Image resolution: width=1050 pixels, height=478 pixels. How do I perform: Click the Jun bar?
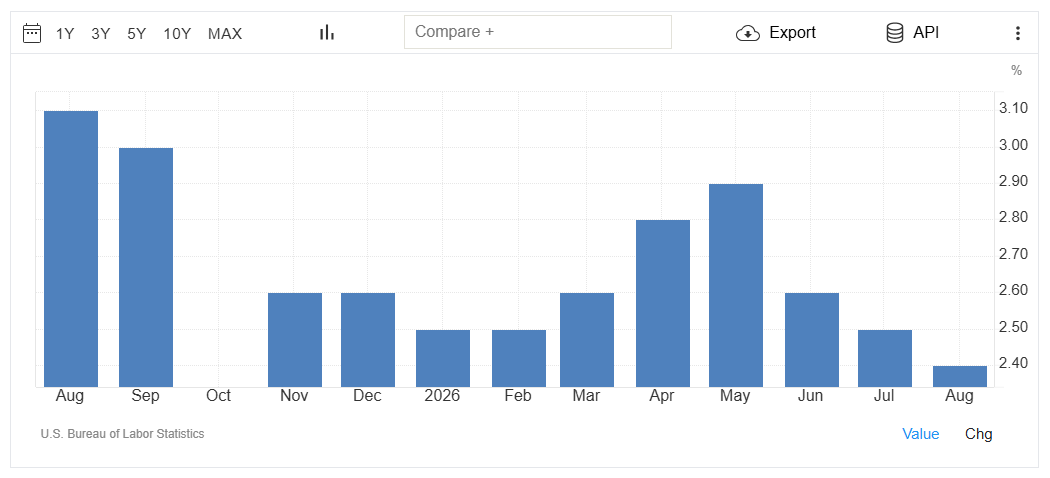tap(812, 340)
